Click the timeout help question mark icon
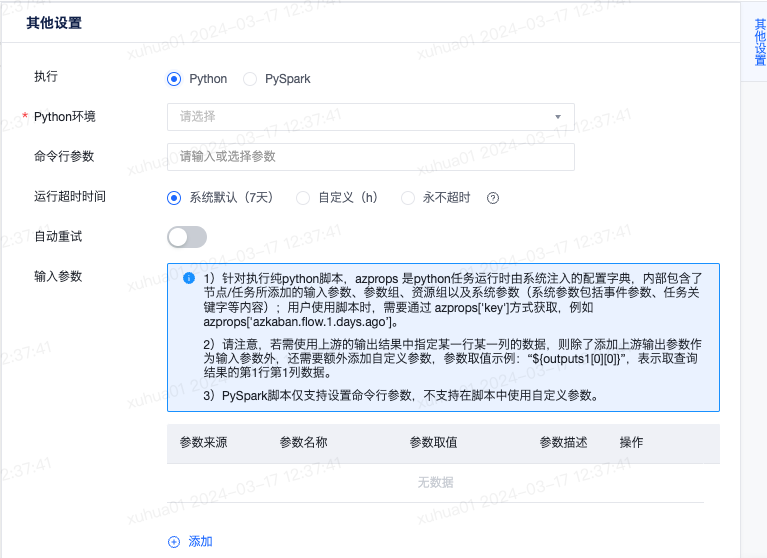 493,198
